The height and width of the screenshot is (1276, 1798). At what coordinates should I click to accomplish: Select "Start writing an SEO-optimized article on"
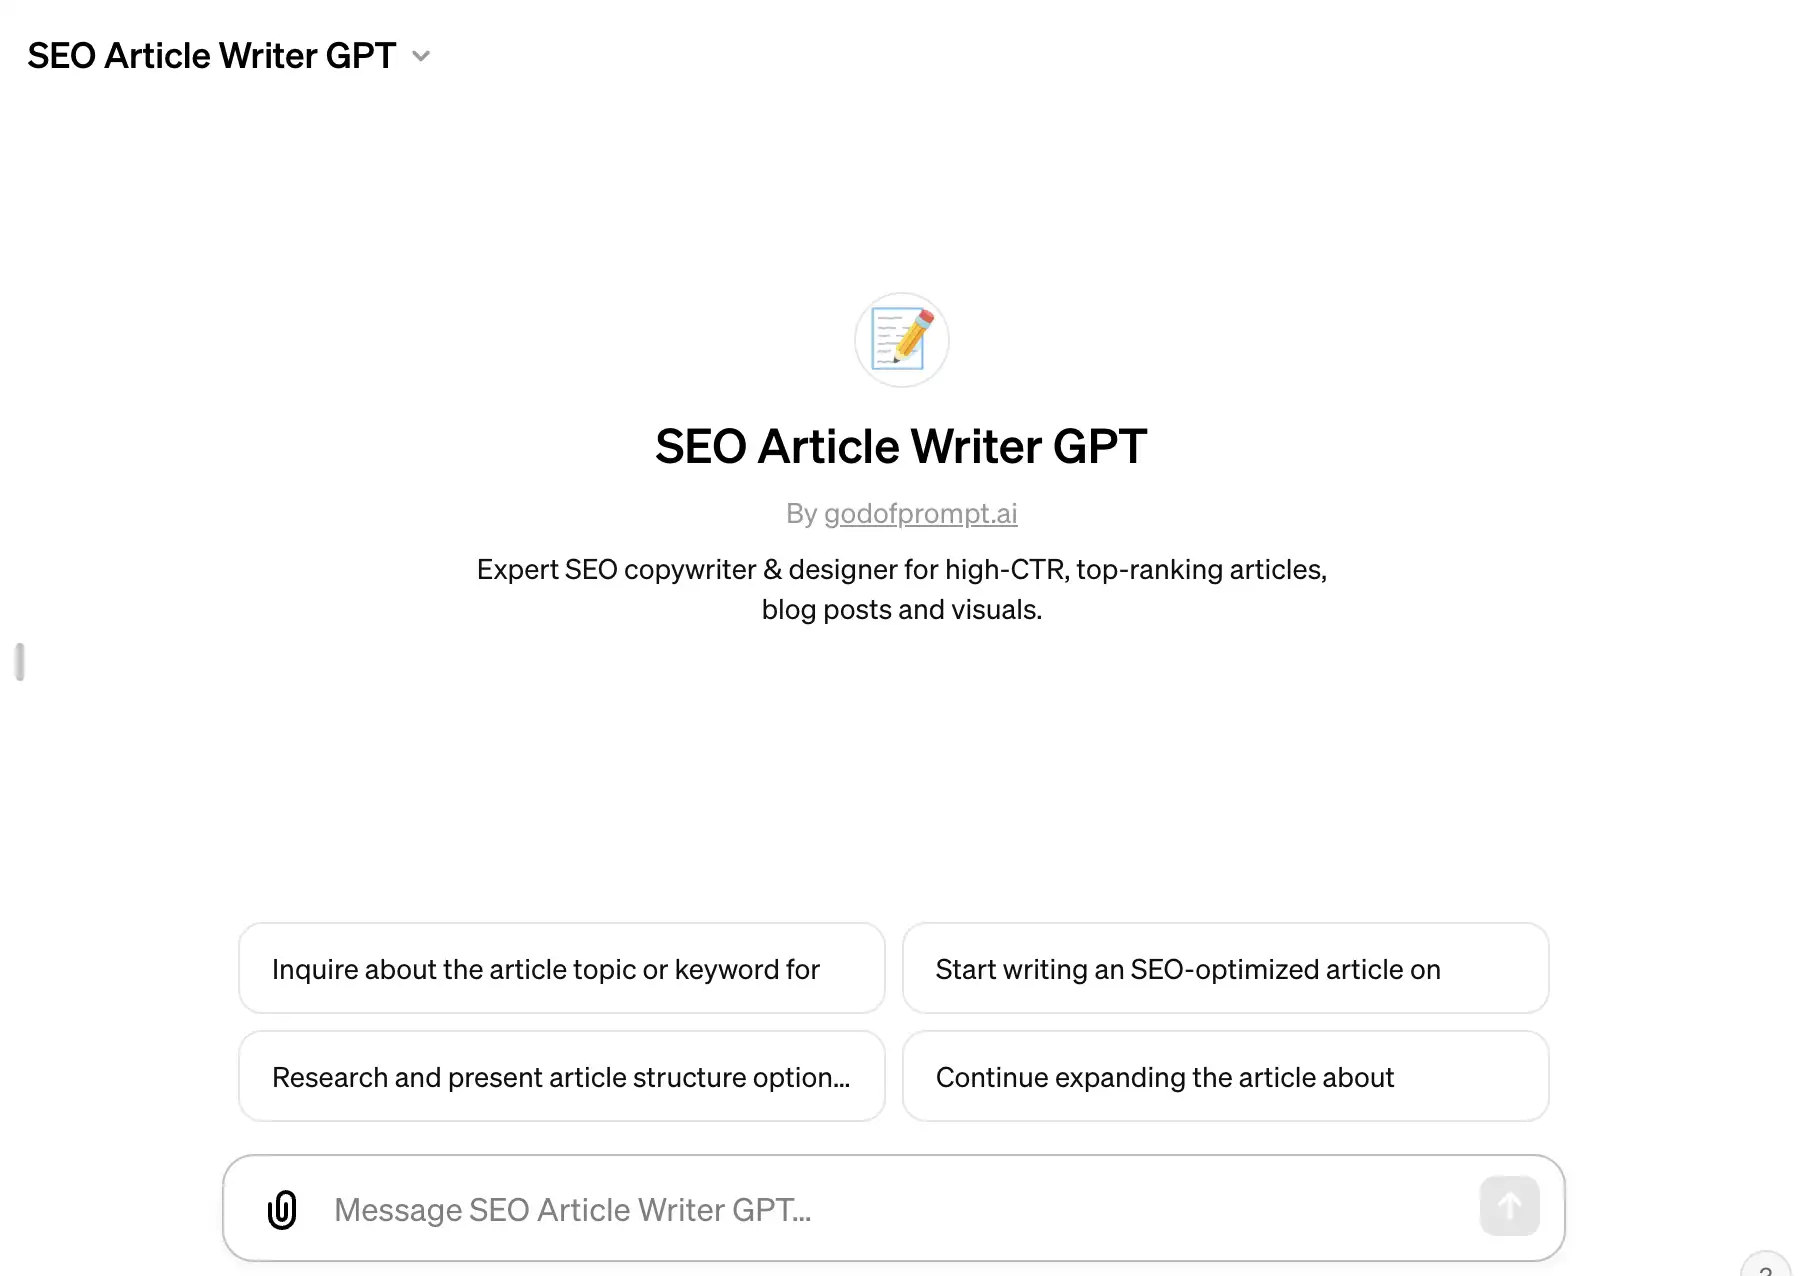point(1224,968)
